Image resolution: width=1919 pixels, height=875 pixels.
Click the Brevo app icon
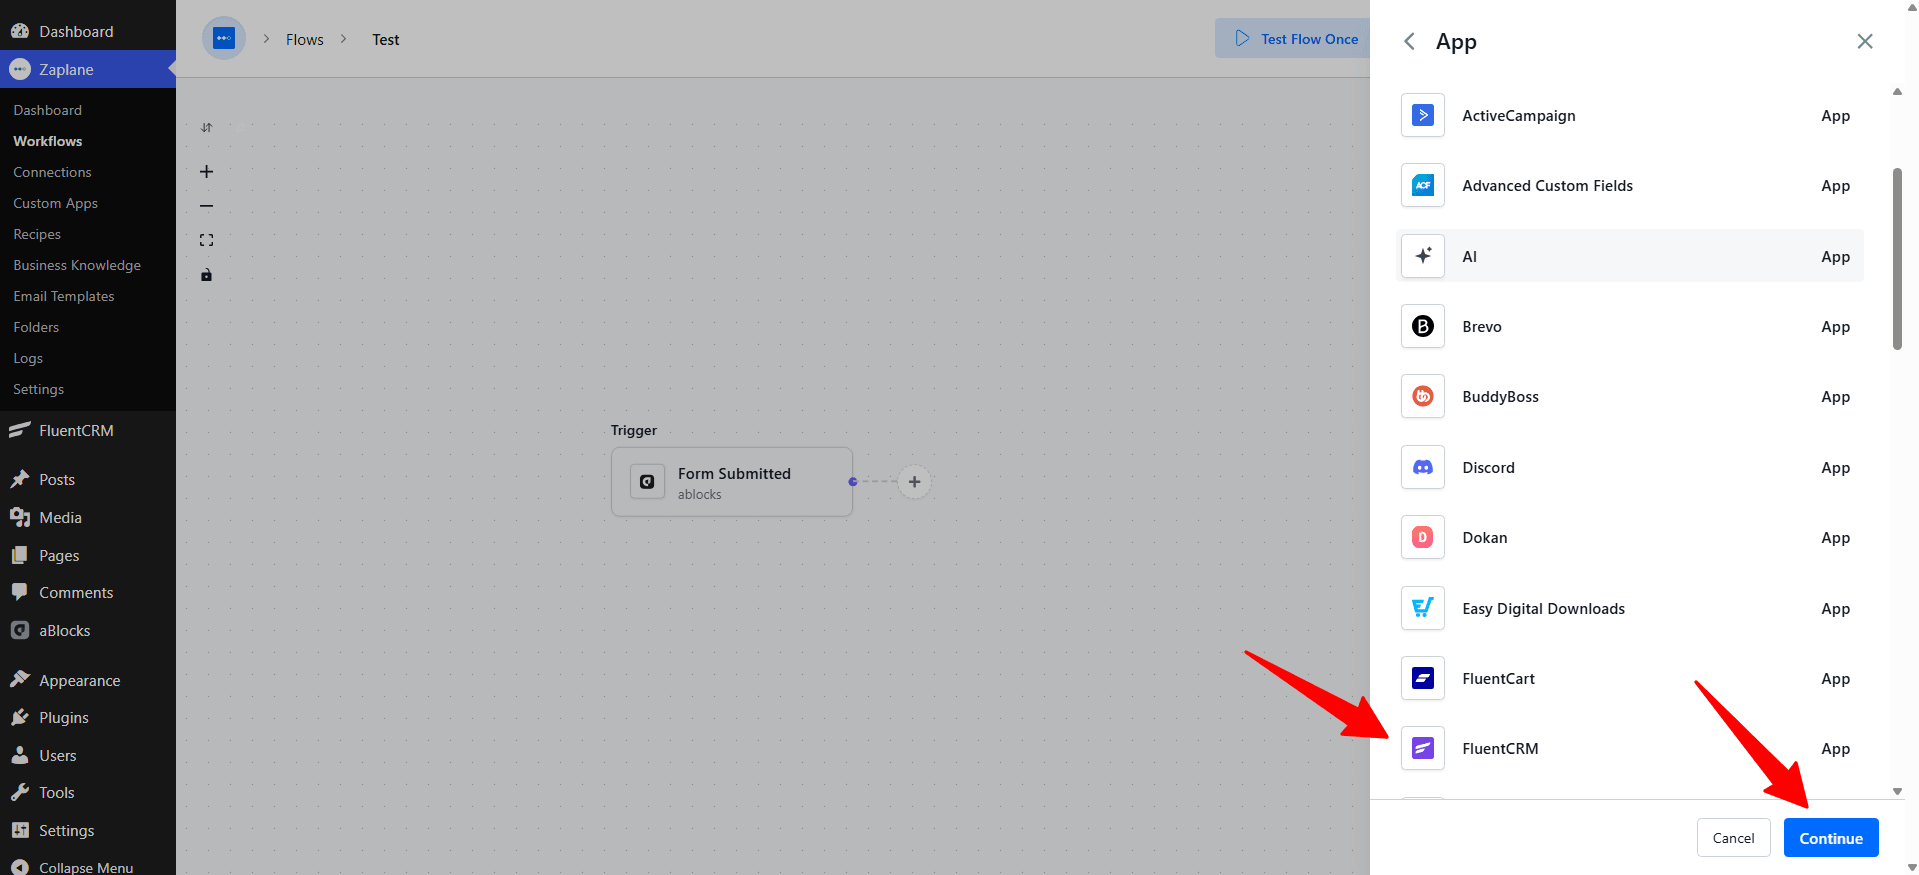tap(1422, 326)
